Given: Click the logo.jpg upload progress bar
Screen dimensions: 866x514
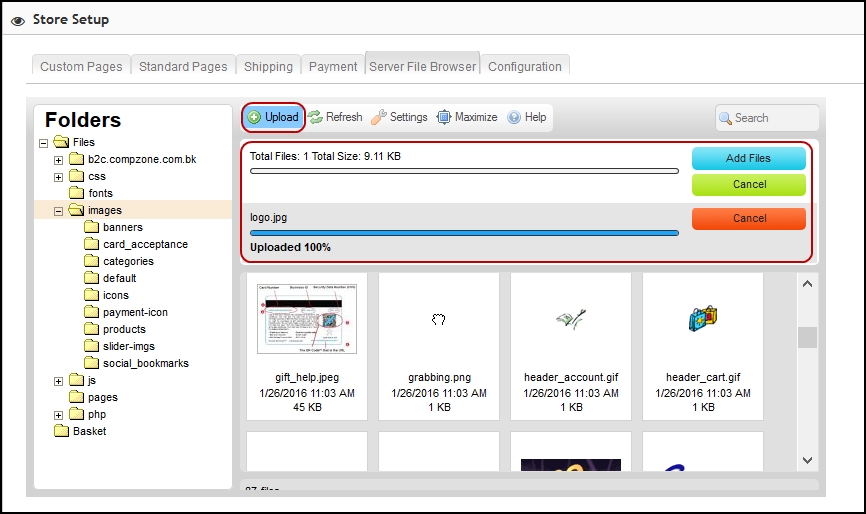Looking at the screenshot, I should click(464, 233).
